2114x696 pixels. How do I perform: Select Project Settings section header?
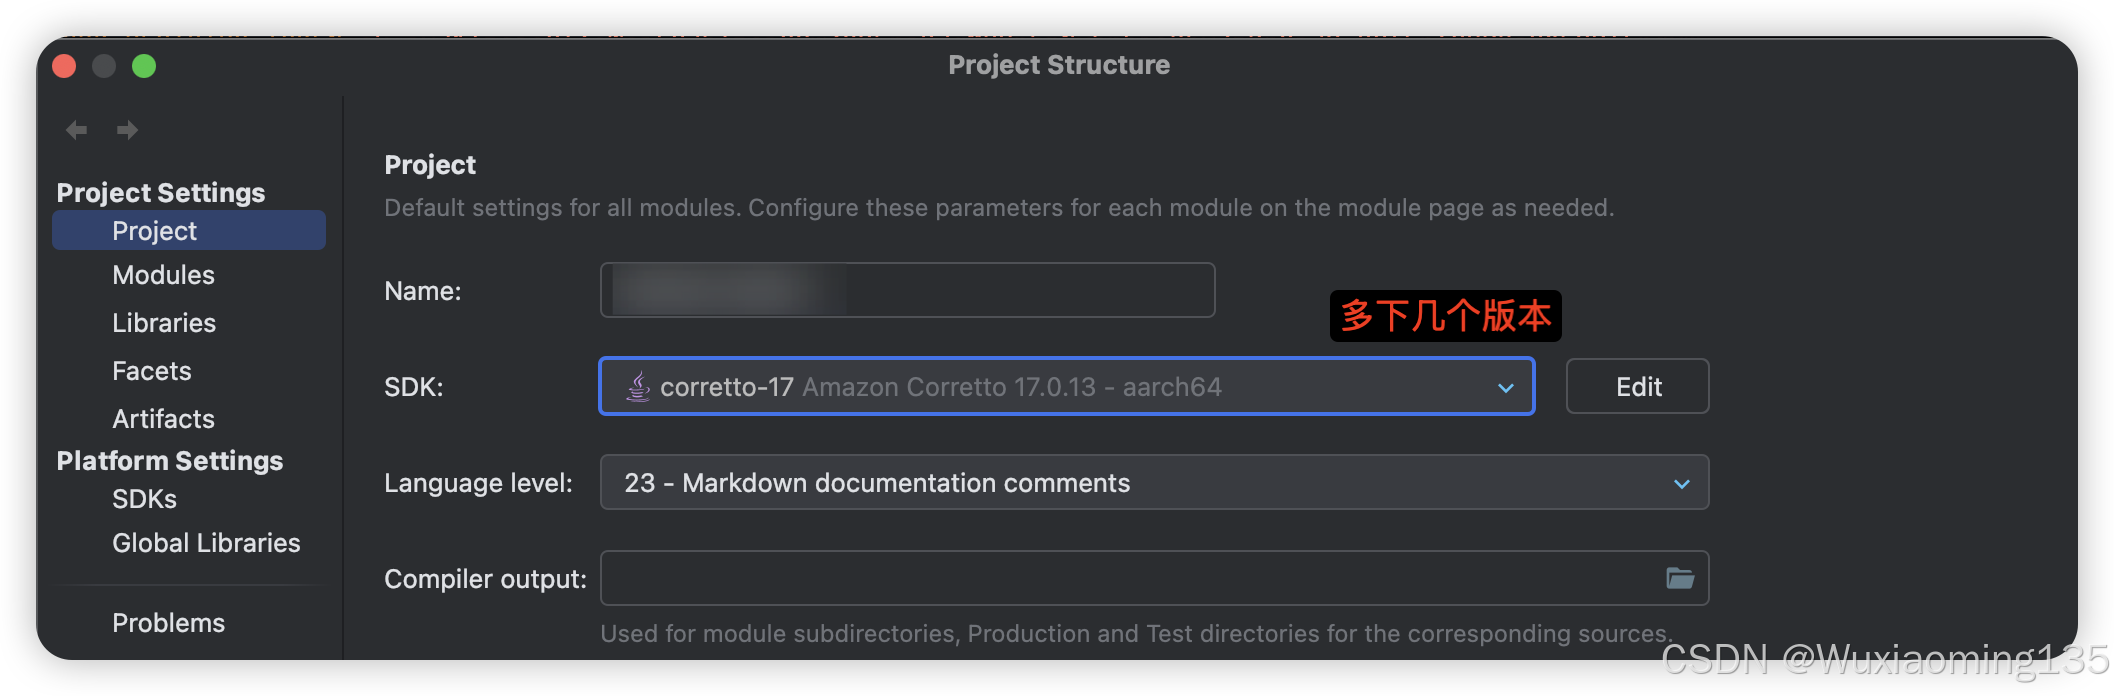(x=161, y=192)
